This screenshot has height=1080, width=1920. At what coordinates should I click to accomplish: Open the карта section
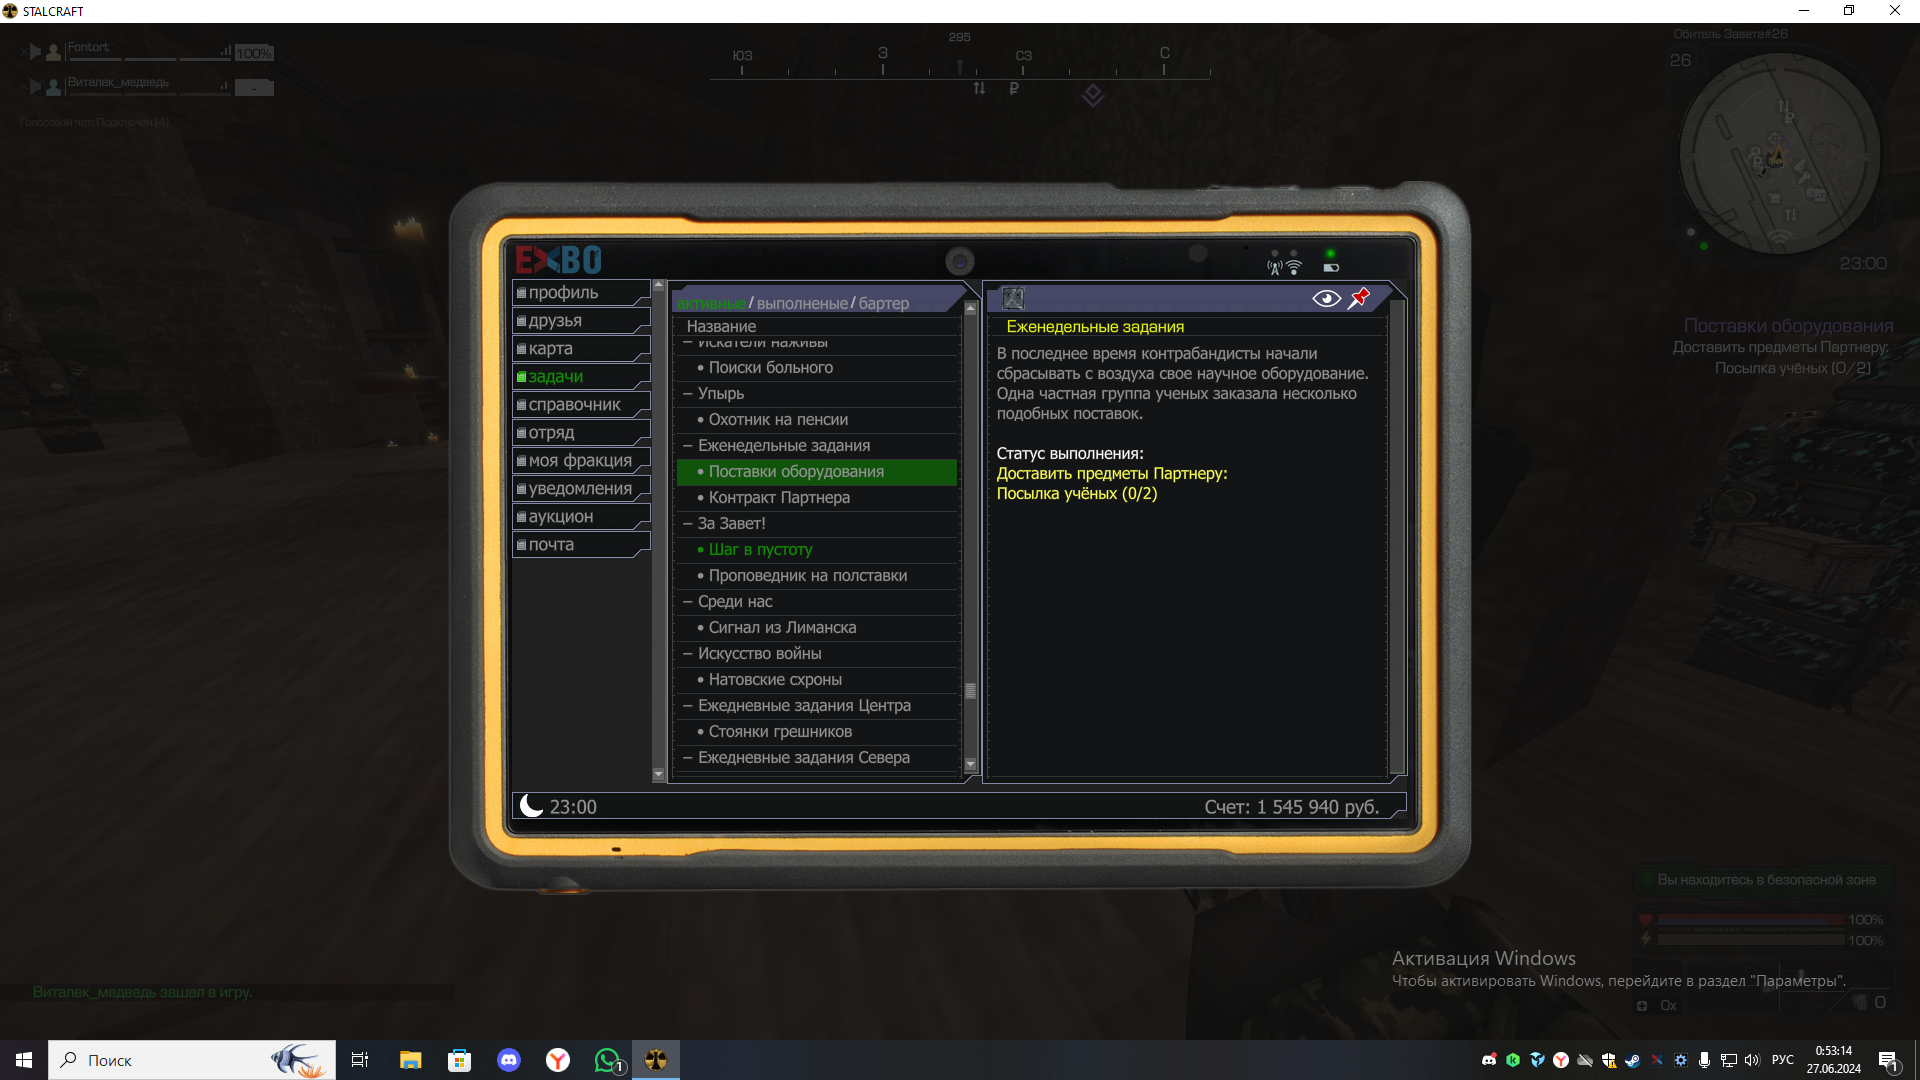coord(581,348)
